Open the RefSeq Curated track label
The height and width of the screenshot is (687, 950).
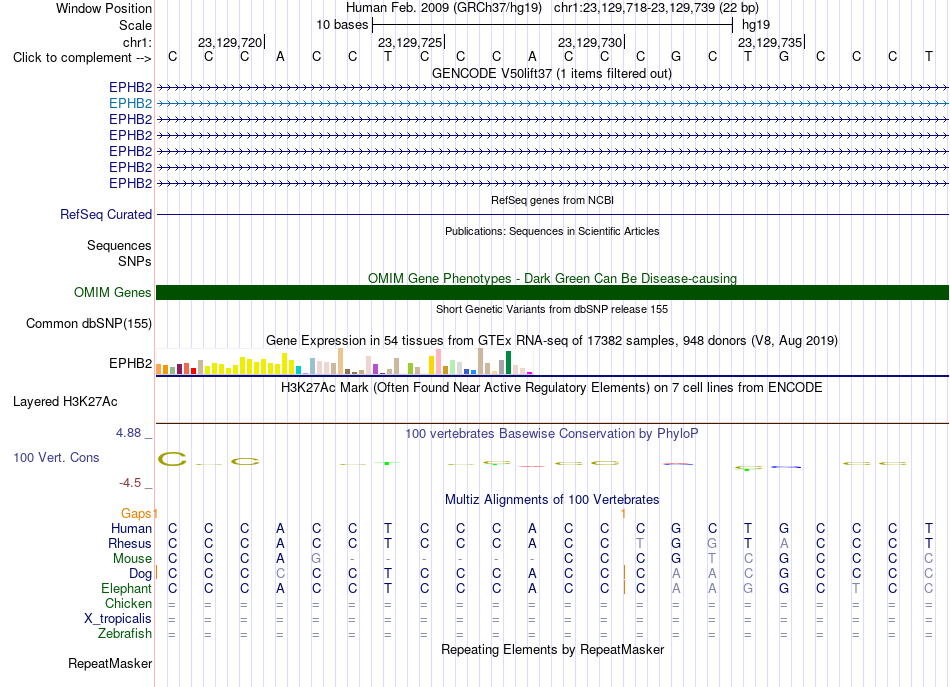point(106,214)
